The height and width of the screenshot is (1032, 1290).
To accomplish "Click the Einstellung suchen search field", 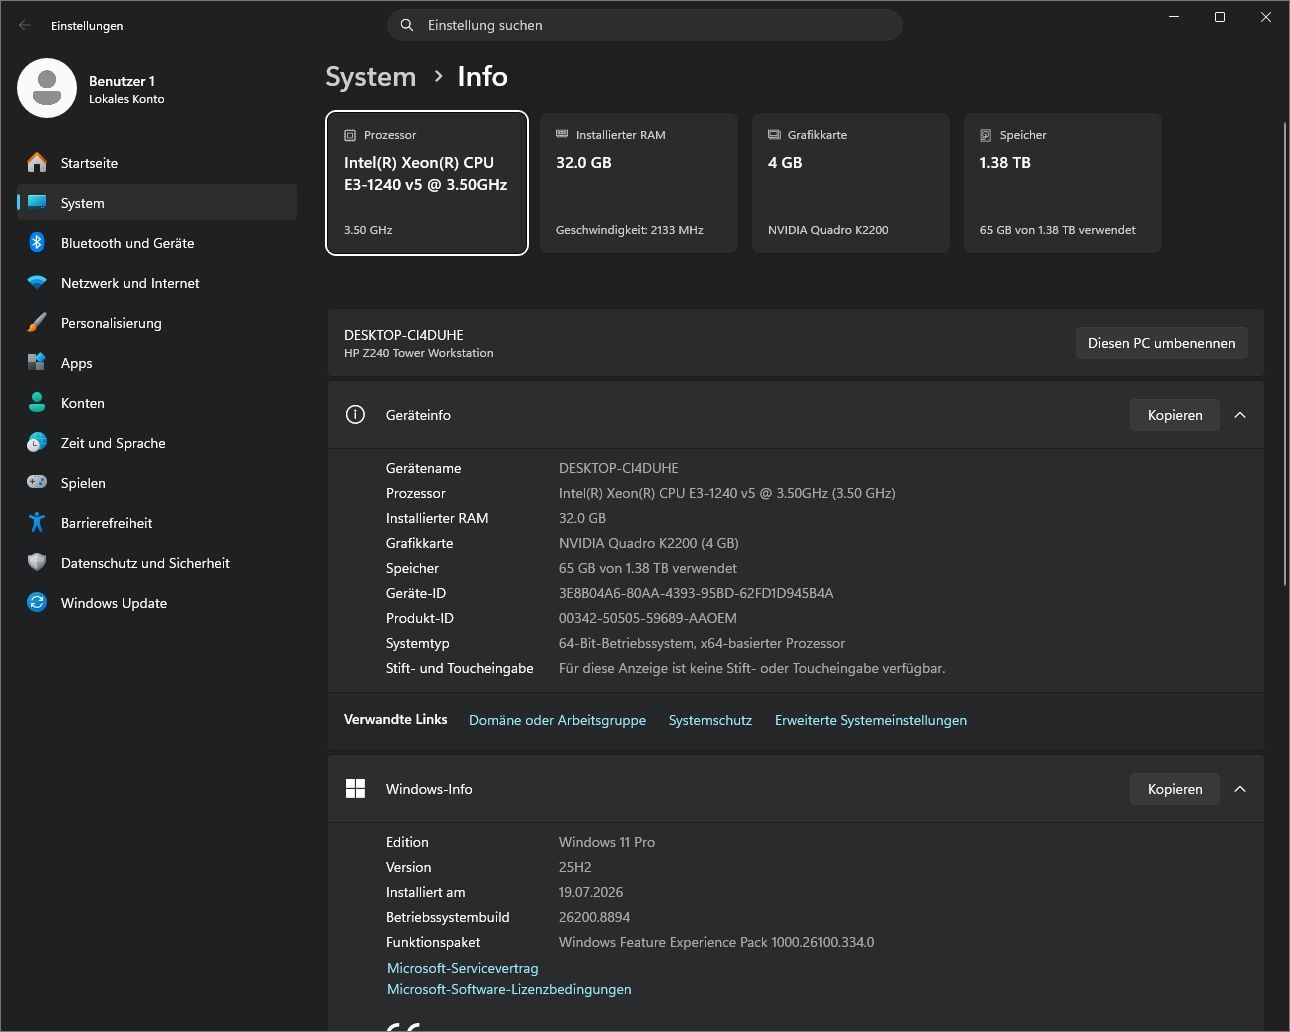I will pos(645,25).
